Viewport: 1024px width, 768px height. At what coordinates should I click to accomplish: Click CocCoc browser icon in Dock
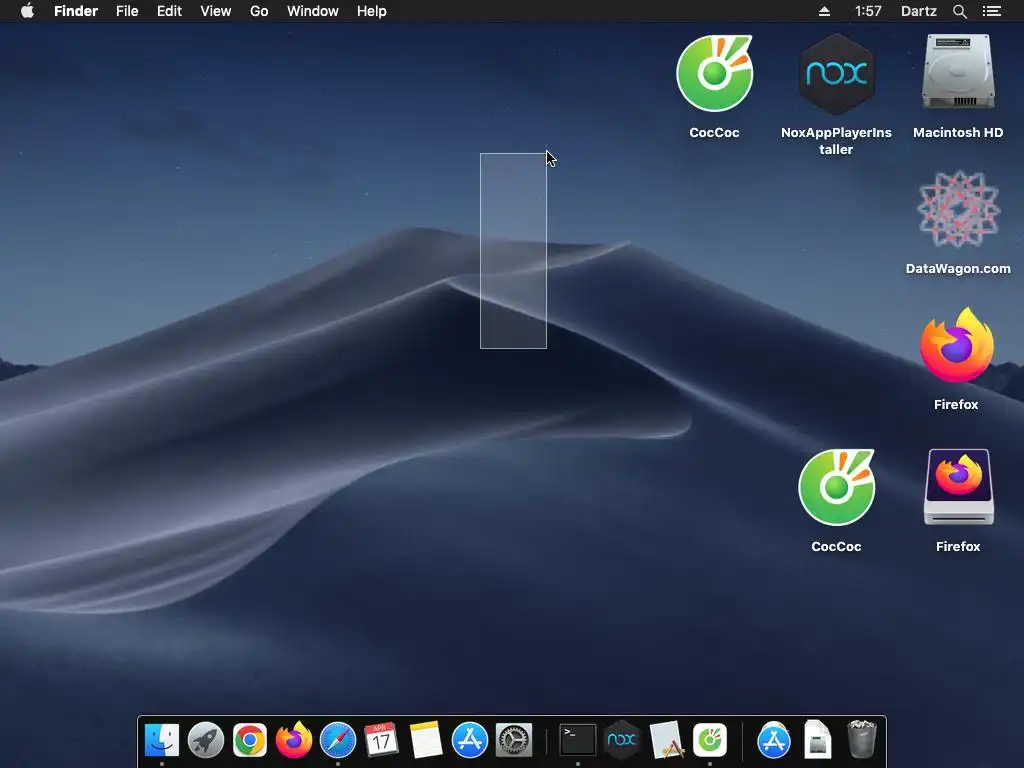point(710,740)
